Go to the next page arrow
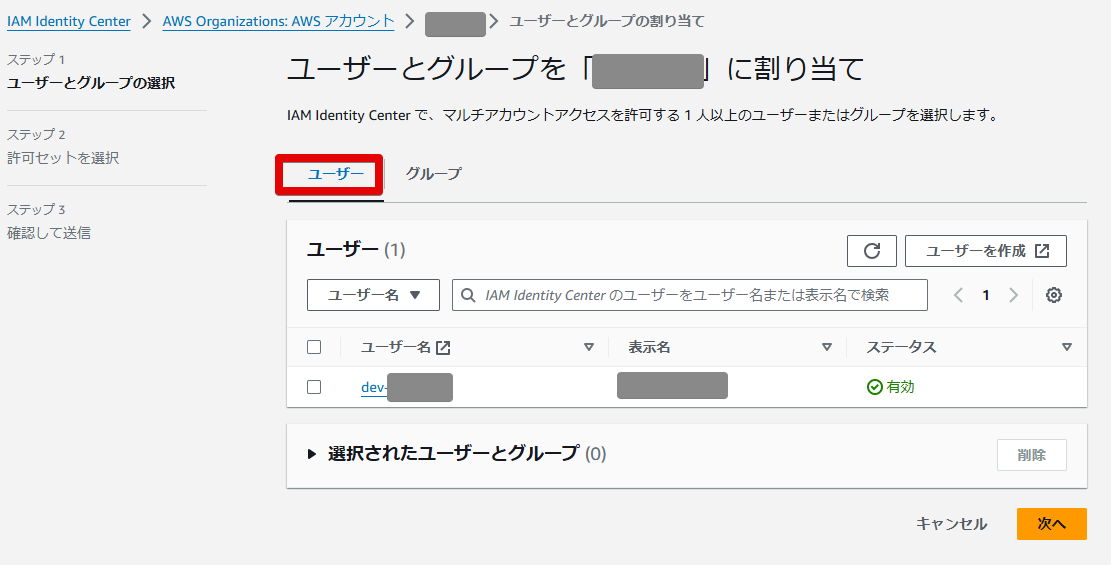Screen dimensions: 1111x565 (1013, 296)
